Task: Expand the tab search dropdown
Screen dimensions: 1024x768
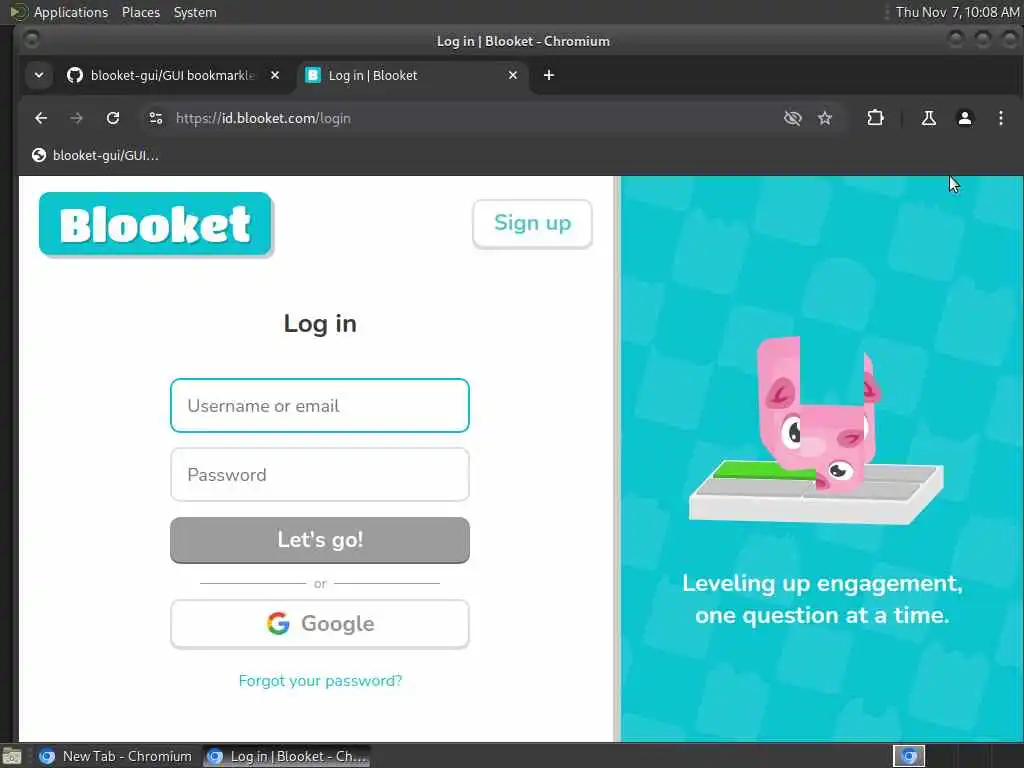Action: pyautogui.click(x=39, y=75)
